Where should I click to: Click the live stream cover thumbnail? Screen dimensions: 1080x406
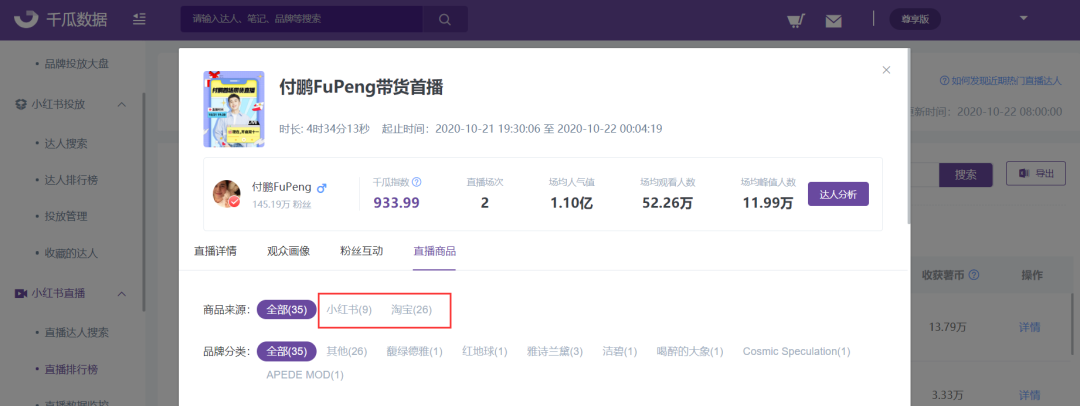[x=234, y=109]
